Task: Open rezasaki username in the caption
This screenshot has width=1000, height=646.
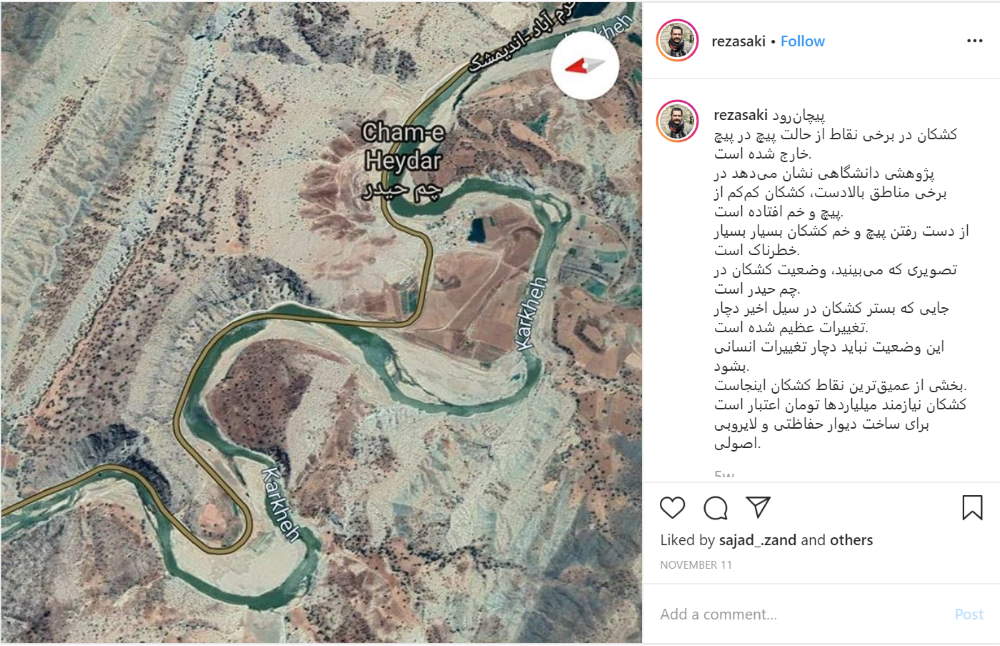Action: [x=740, y=115]
